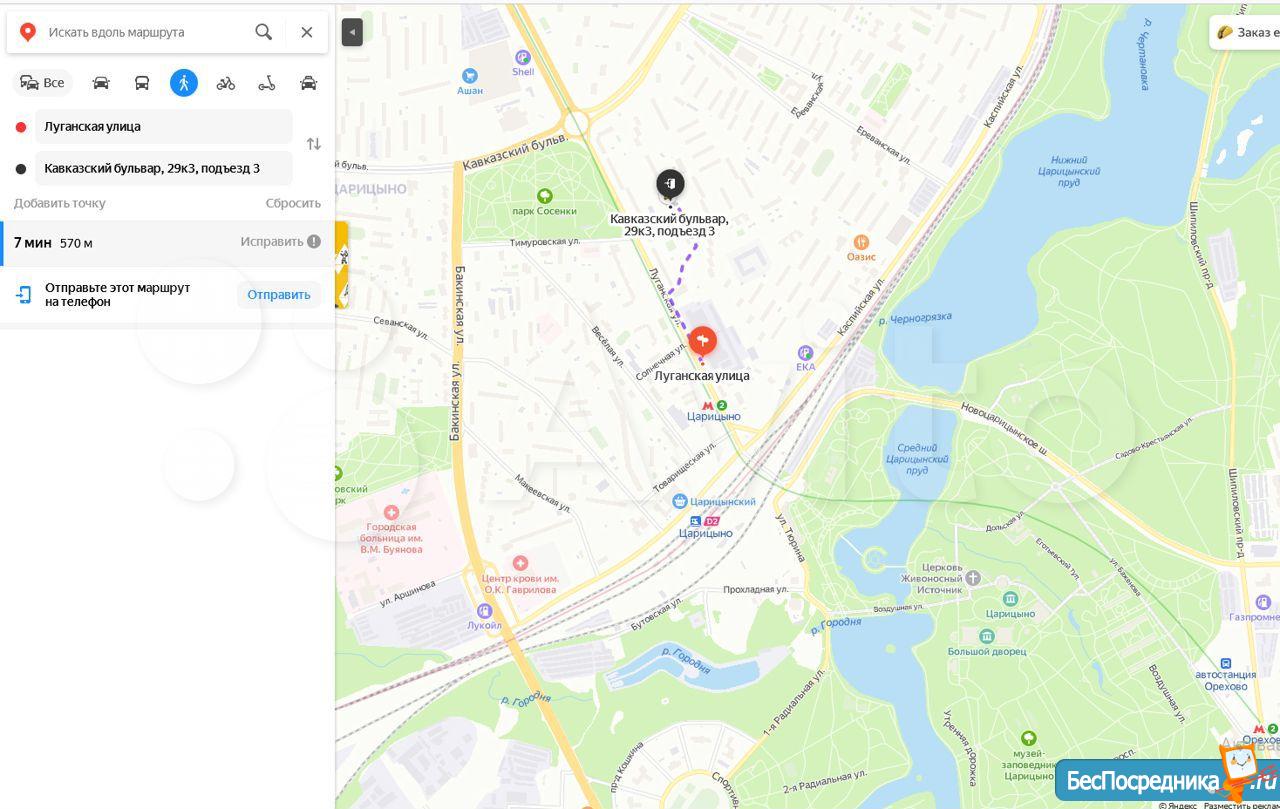The width and height of the screenshot is (1280, 809).
Task: Select the walking route mode
Action: pyautogui.click(x=184, y=83)
